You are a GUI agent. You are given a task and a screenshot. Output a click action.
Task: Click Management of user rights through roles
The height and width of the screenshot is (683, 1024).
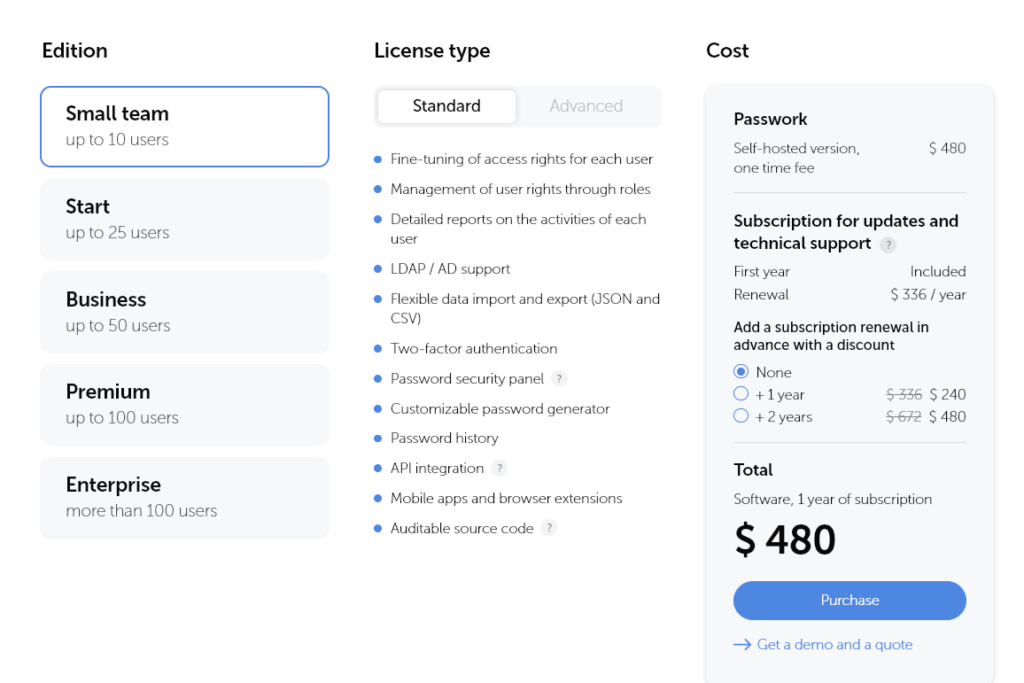(520, 189)
